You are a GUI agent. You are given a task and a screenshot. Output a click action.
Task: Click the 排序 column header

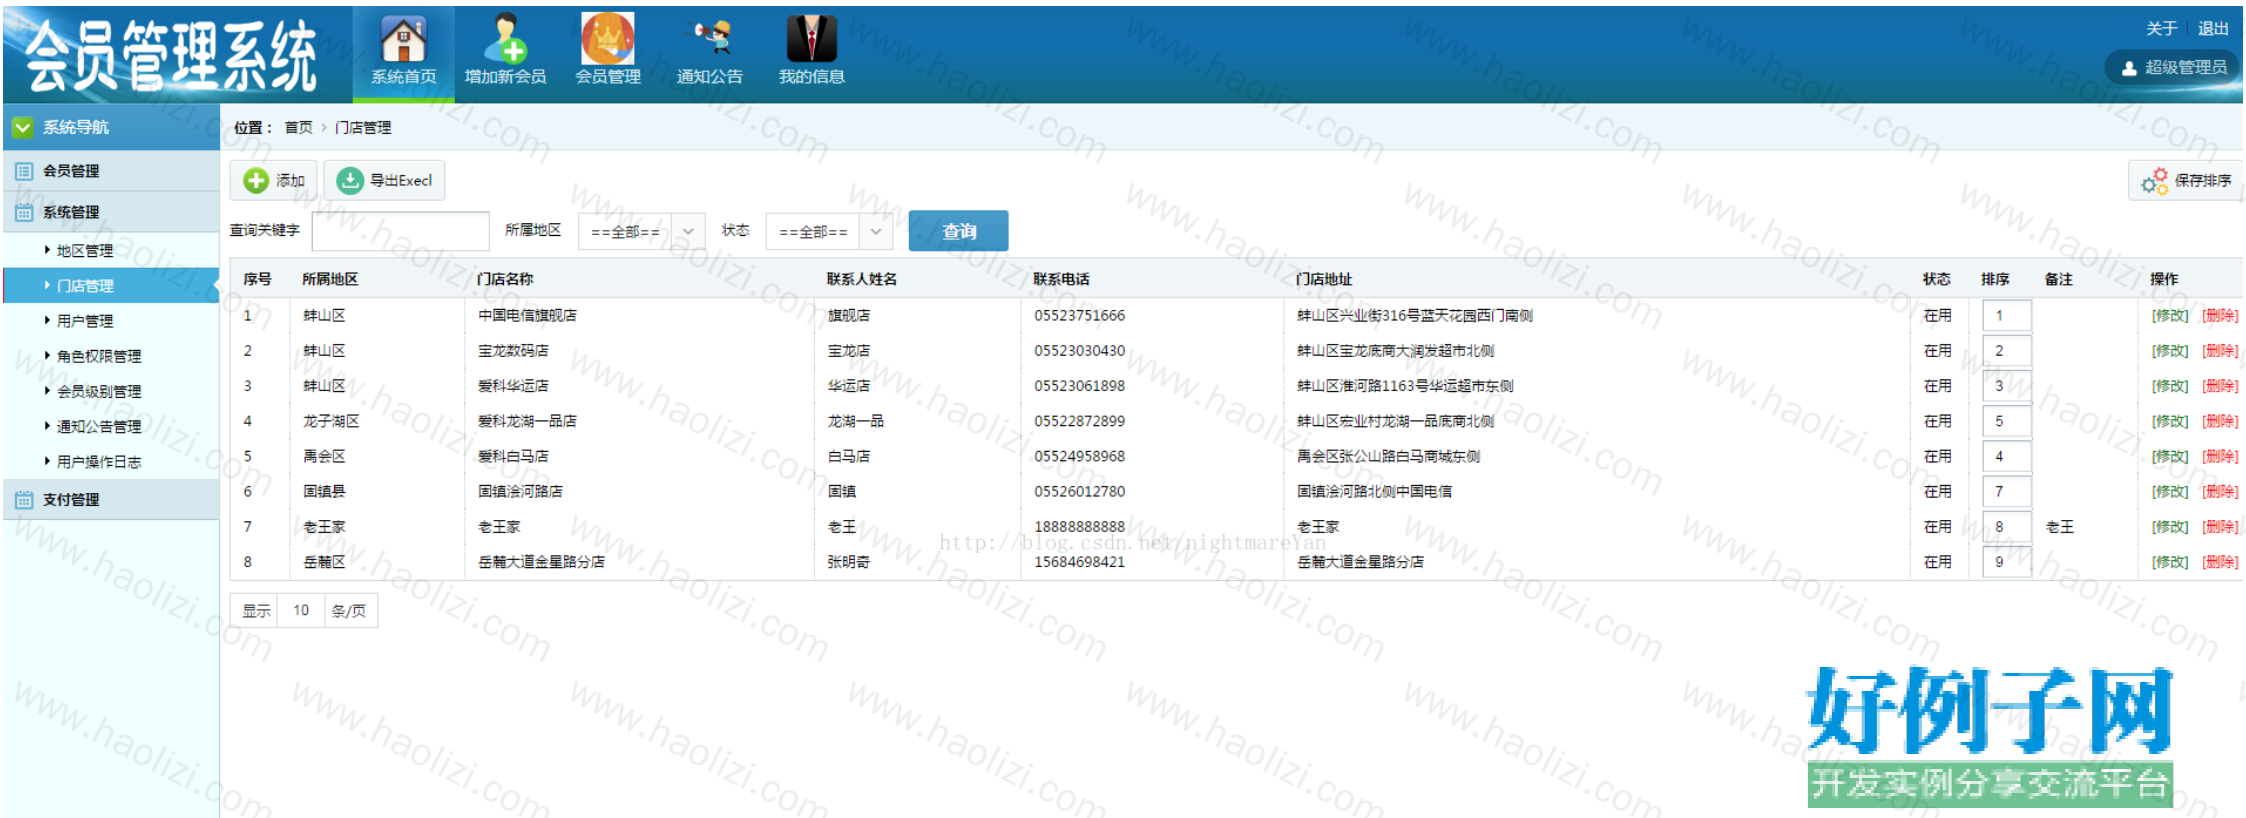1995,279
